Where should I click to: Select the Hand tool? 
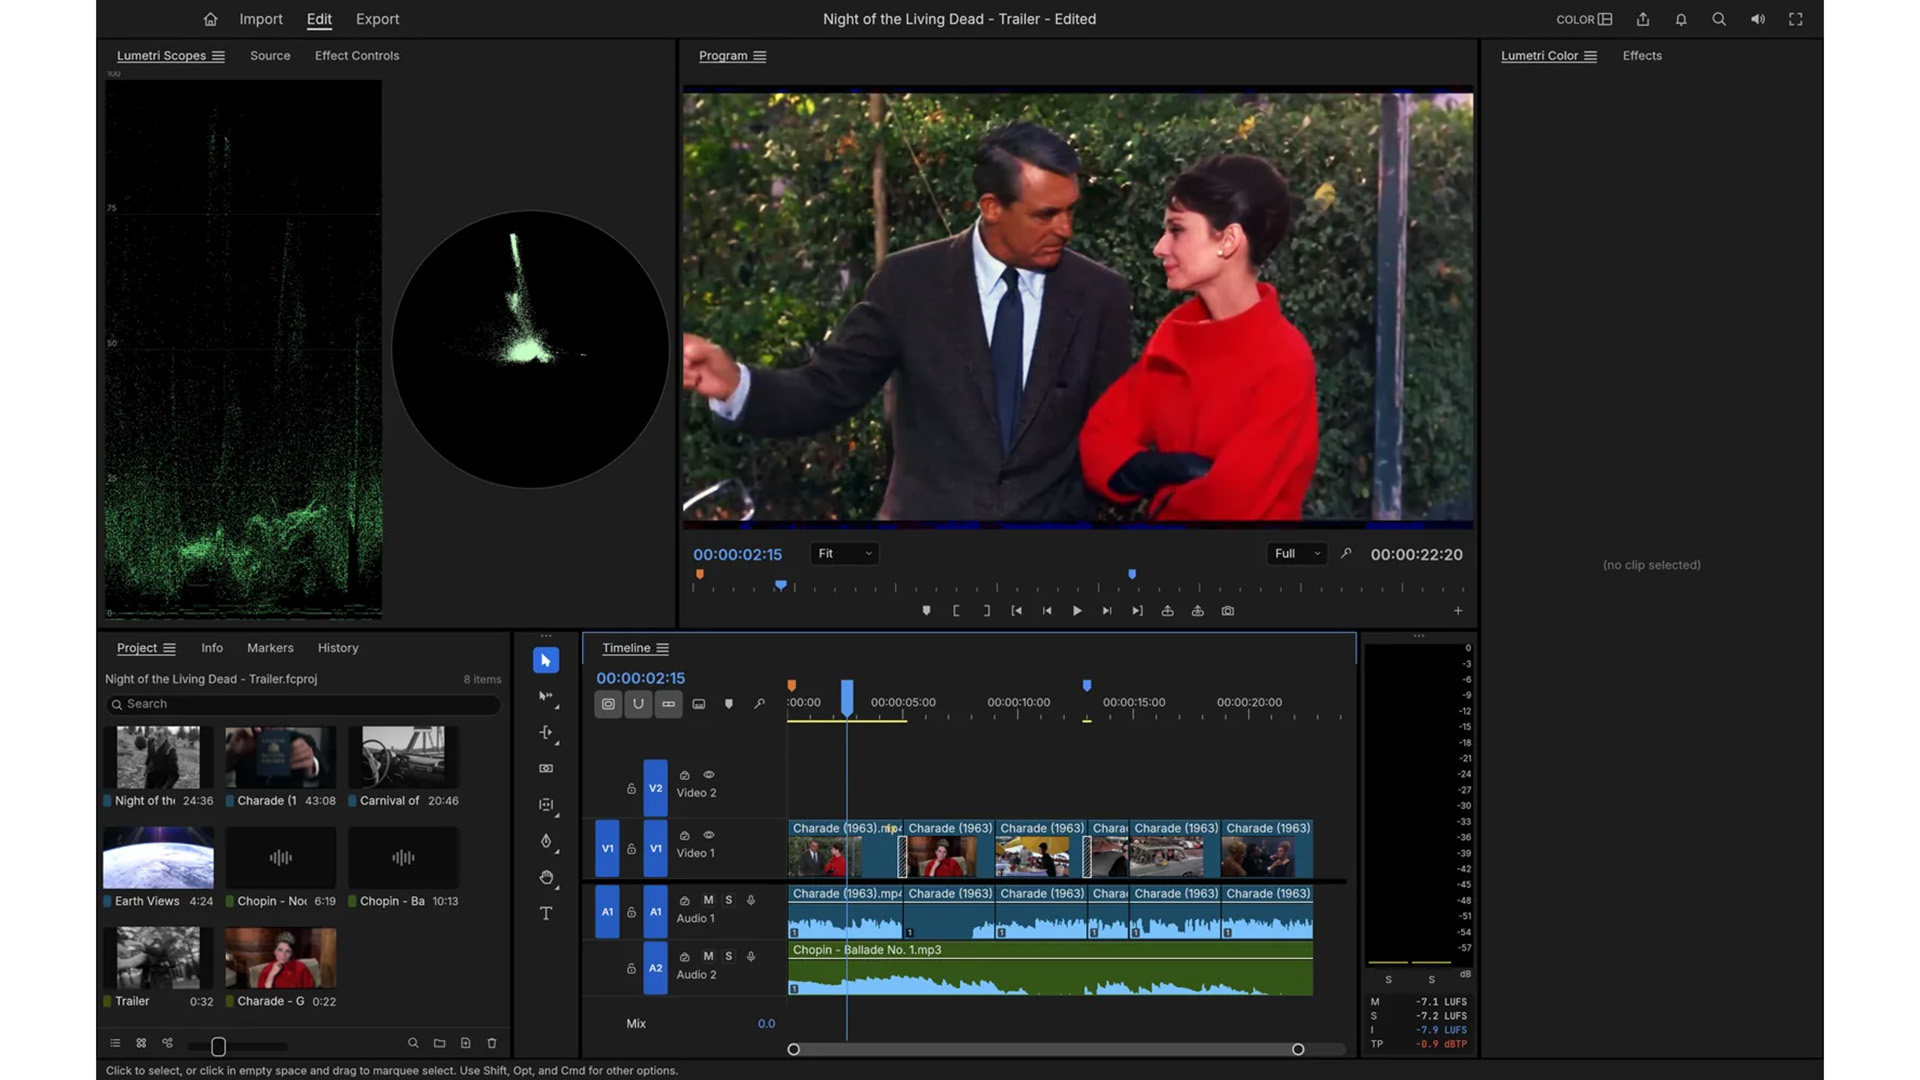[x=546, y=877]
